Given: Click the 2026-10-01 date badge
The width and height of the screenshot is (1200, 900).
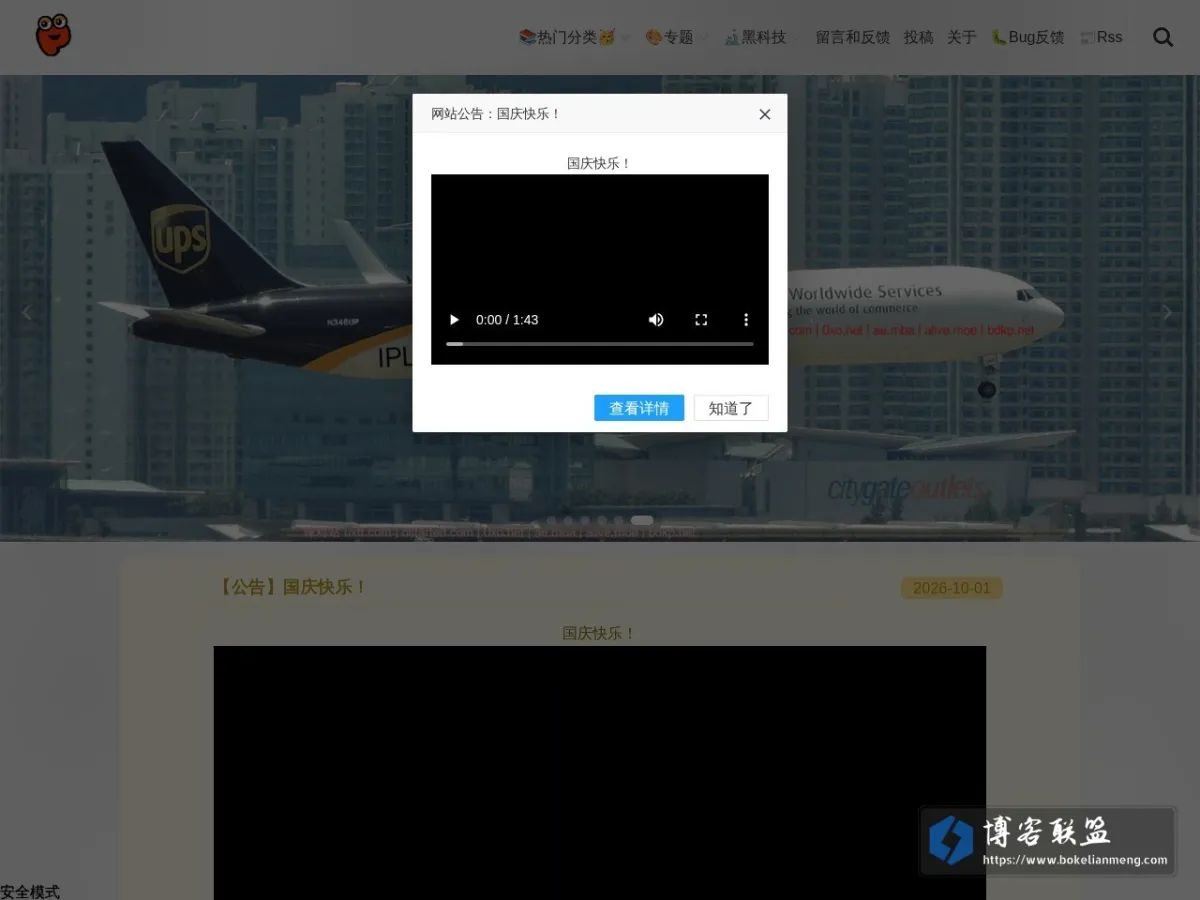Looking at the screenshot, I should (952, 588).
